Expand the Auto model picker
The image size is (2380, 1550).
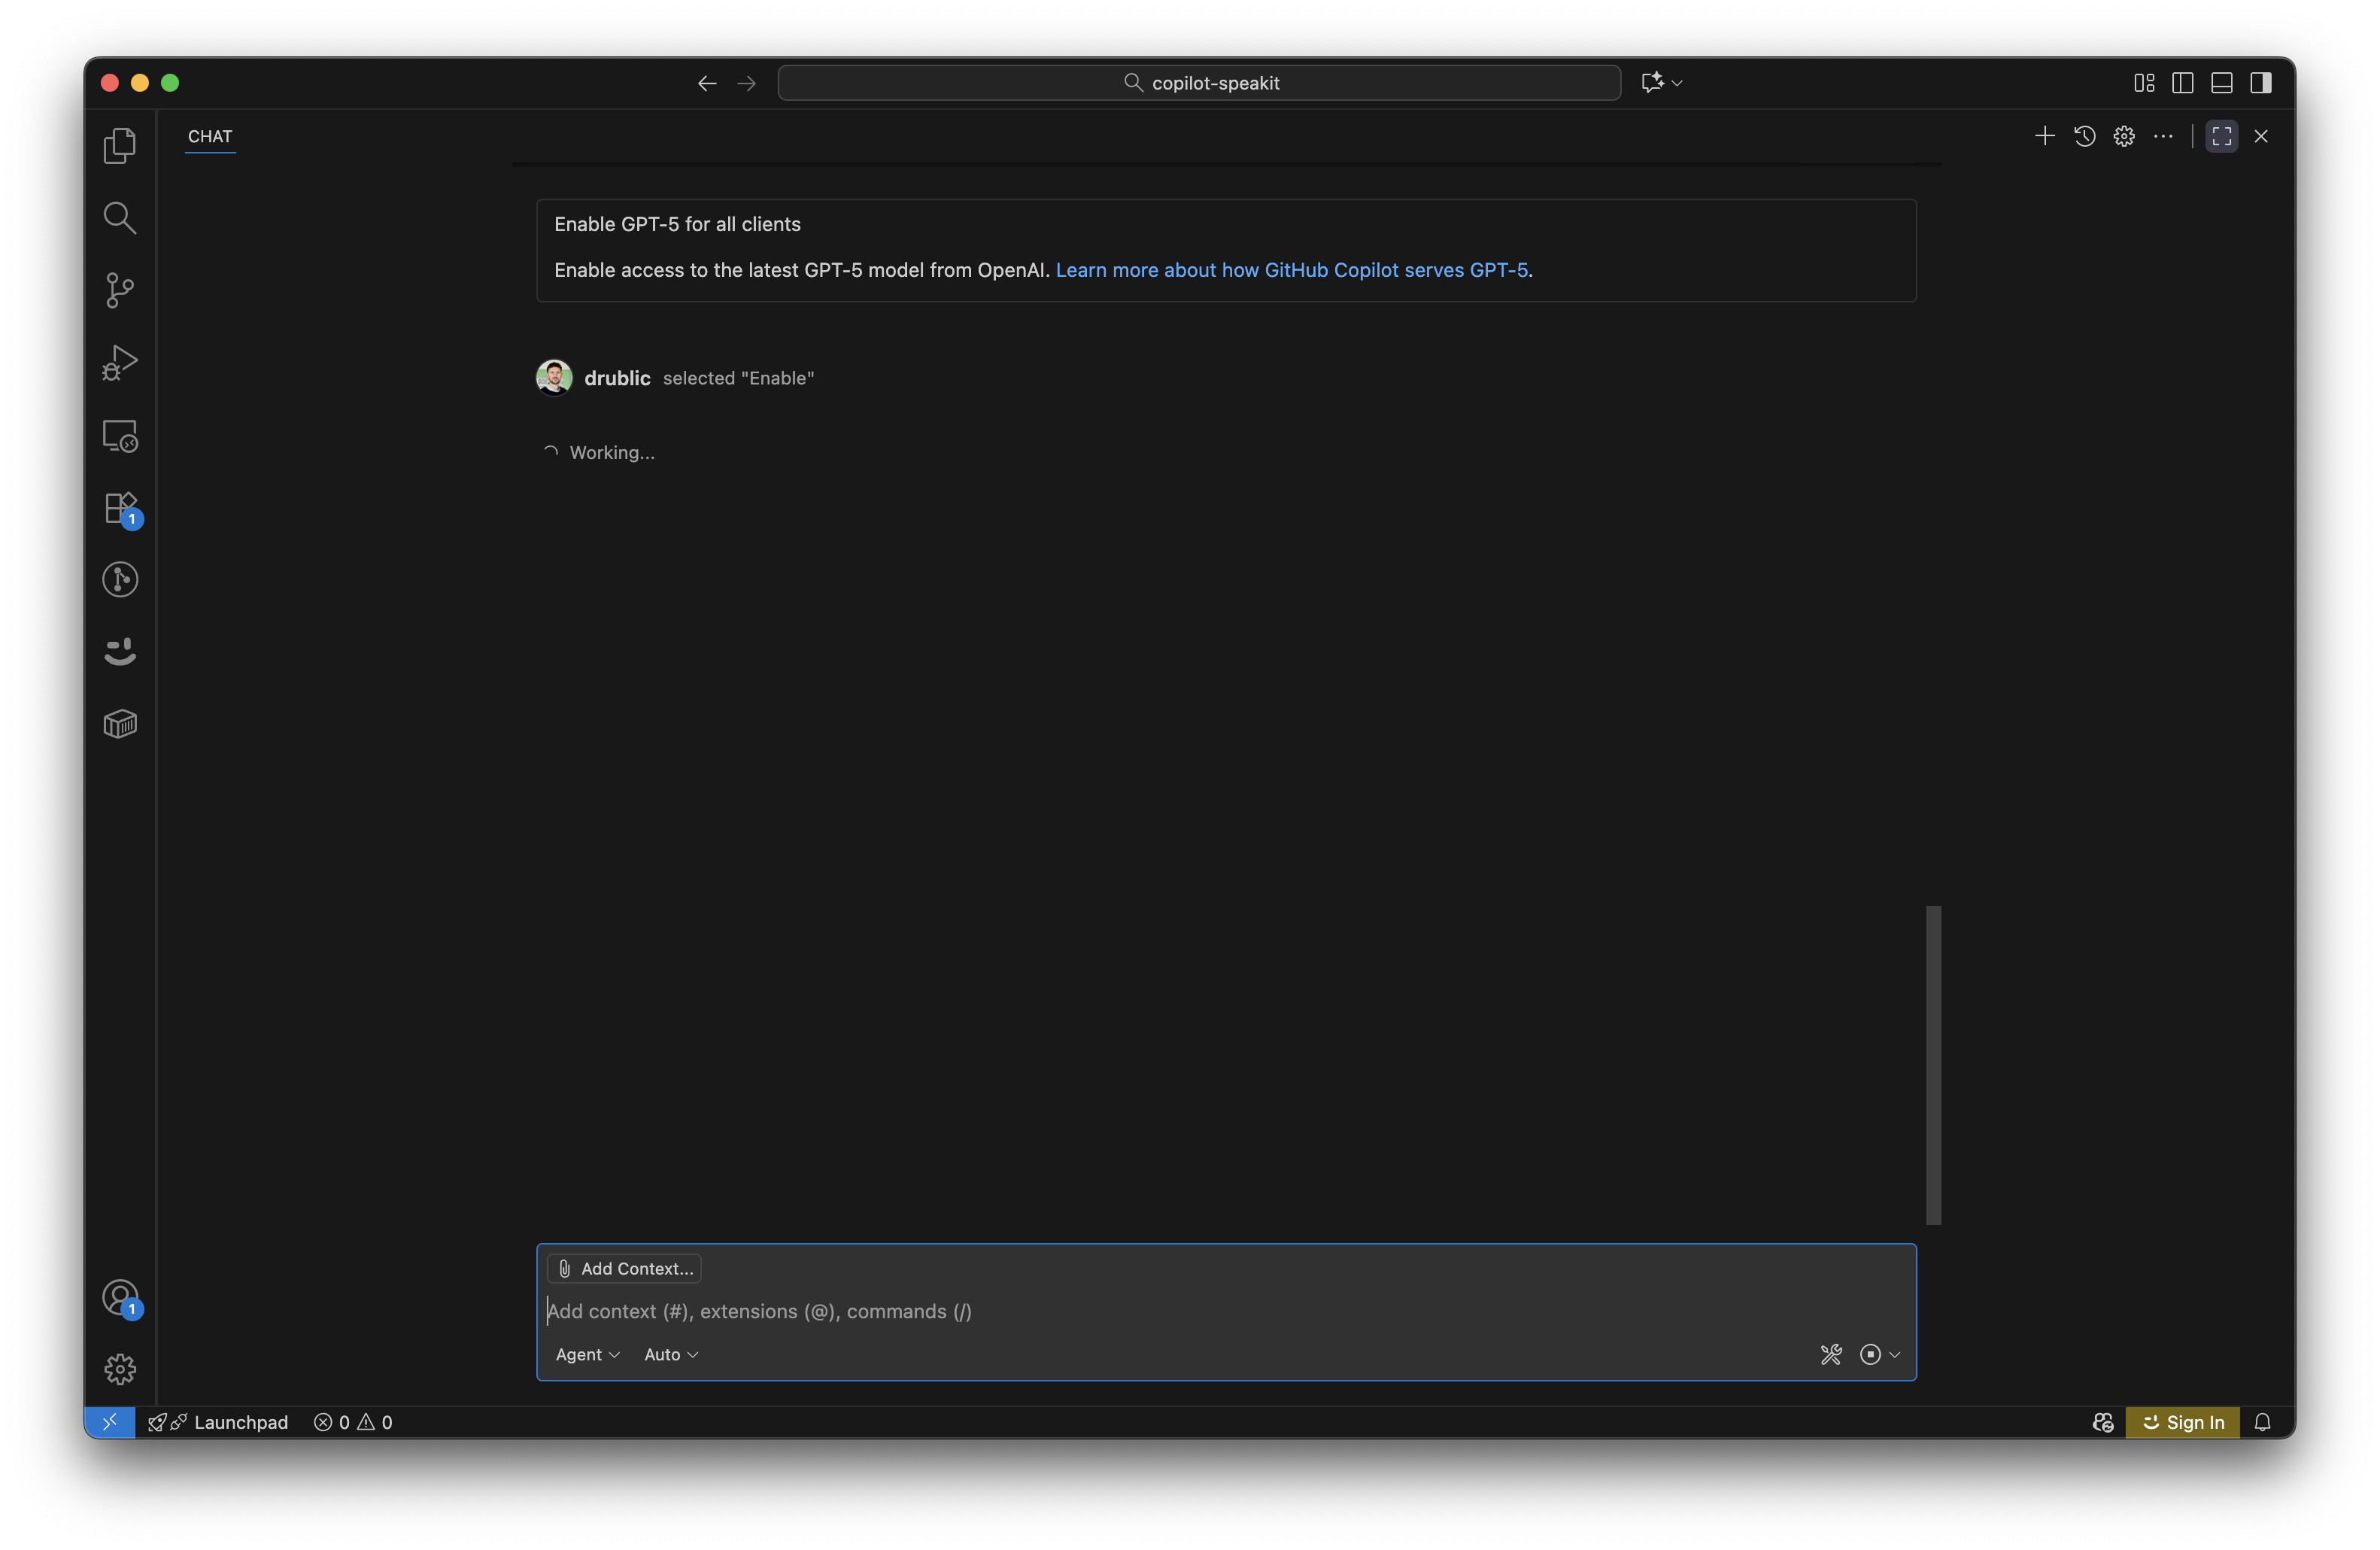671,1354
